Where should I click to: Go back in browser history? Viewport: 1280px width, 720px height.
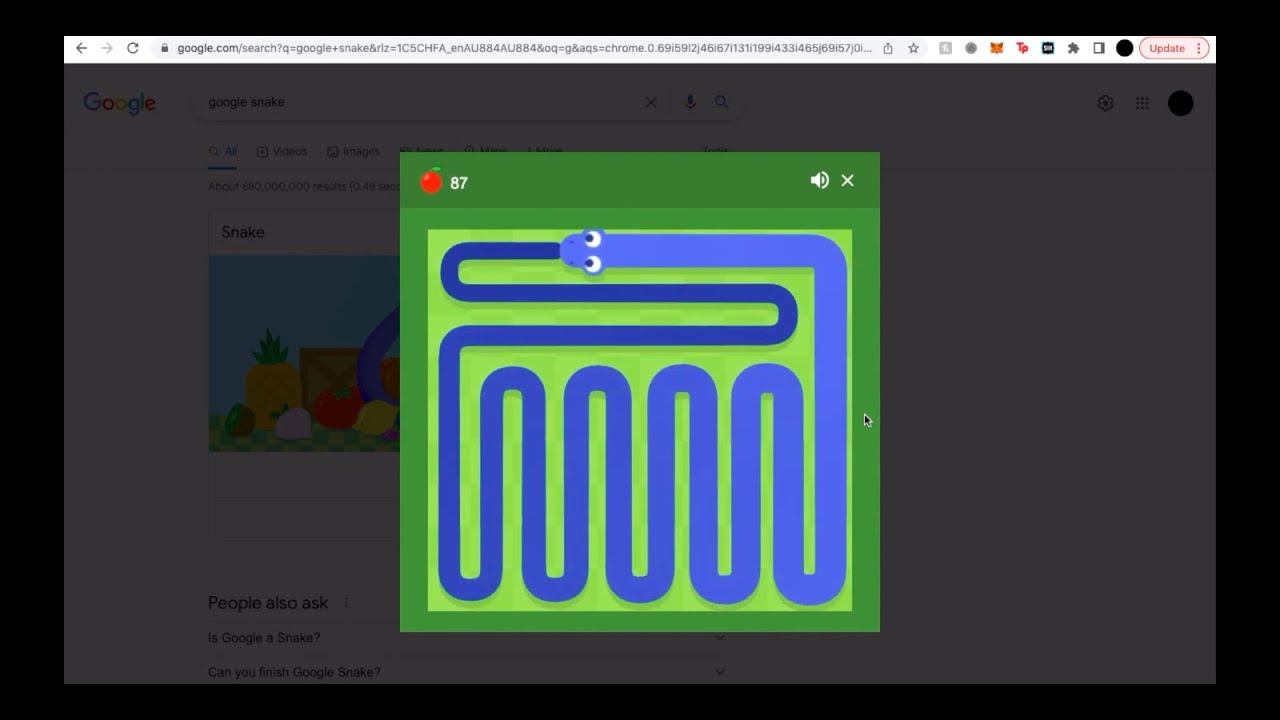(81, 48)
